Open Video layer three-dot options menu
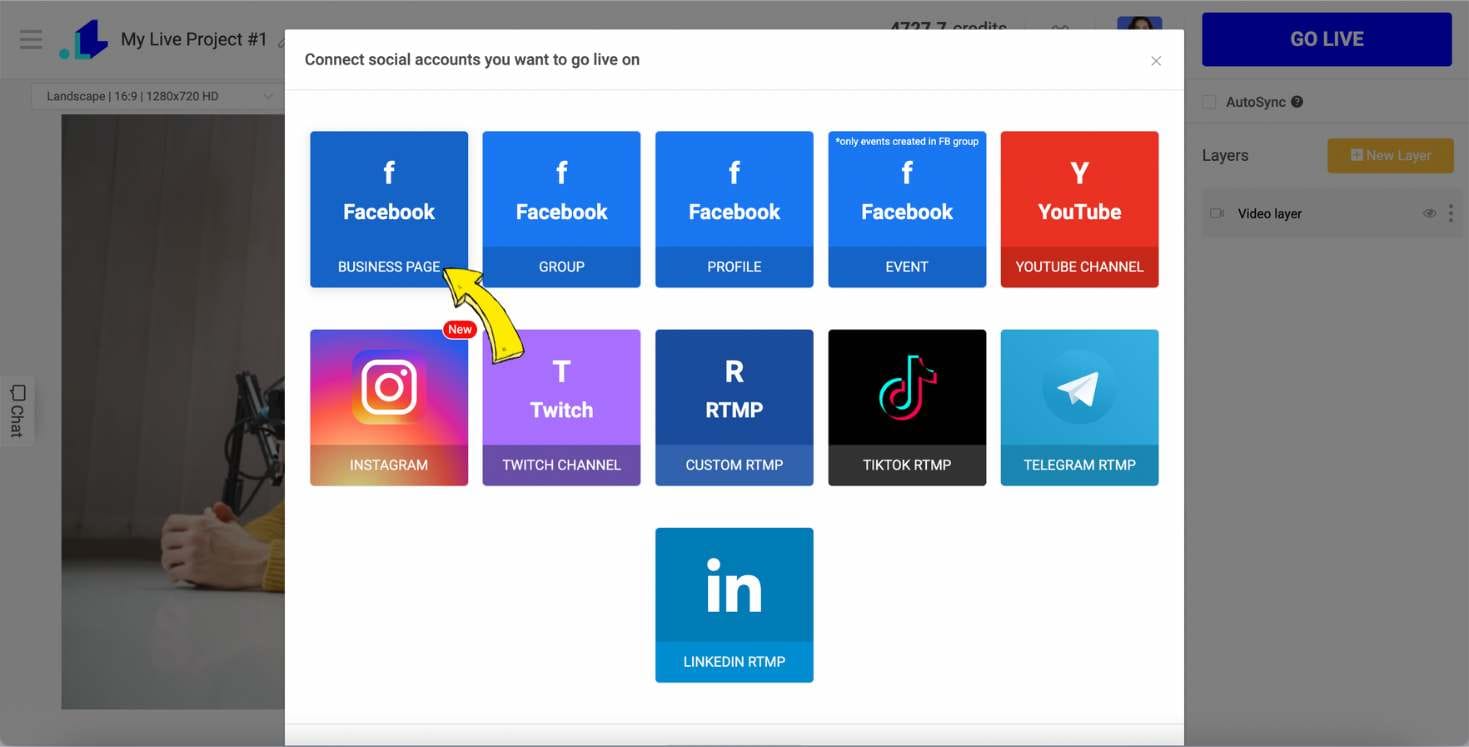The height and width of the screenshot is (747, 1469). tap(1450, 213)
